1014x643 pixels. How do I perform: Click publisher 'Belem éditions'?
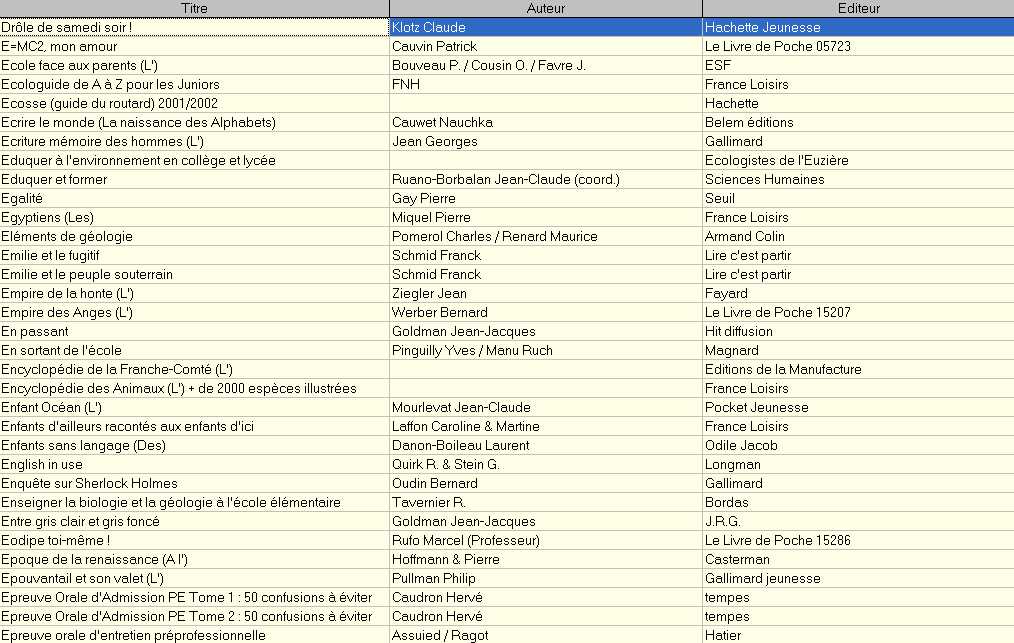(749, 122)
